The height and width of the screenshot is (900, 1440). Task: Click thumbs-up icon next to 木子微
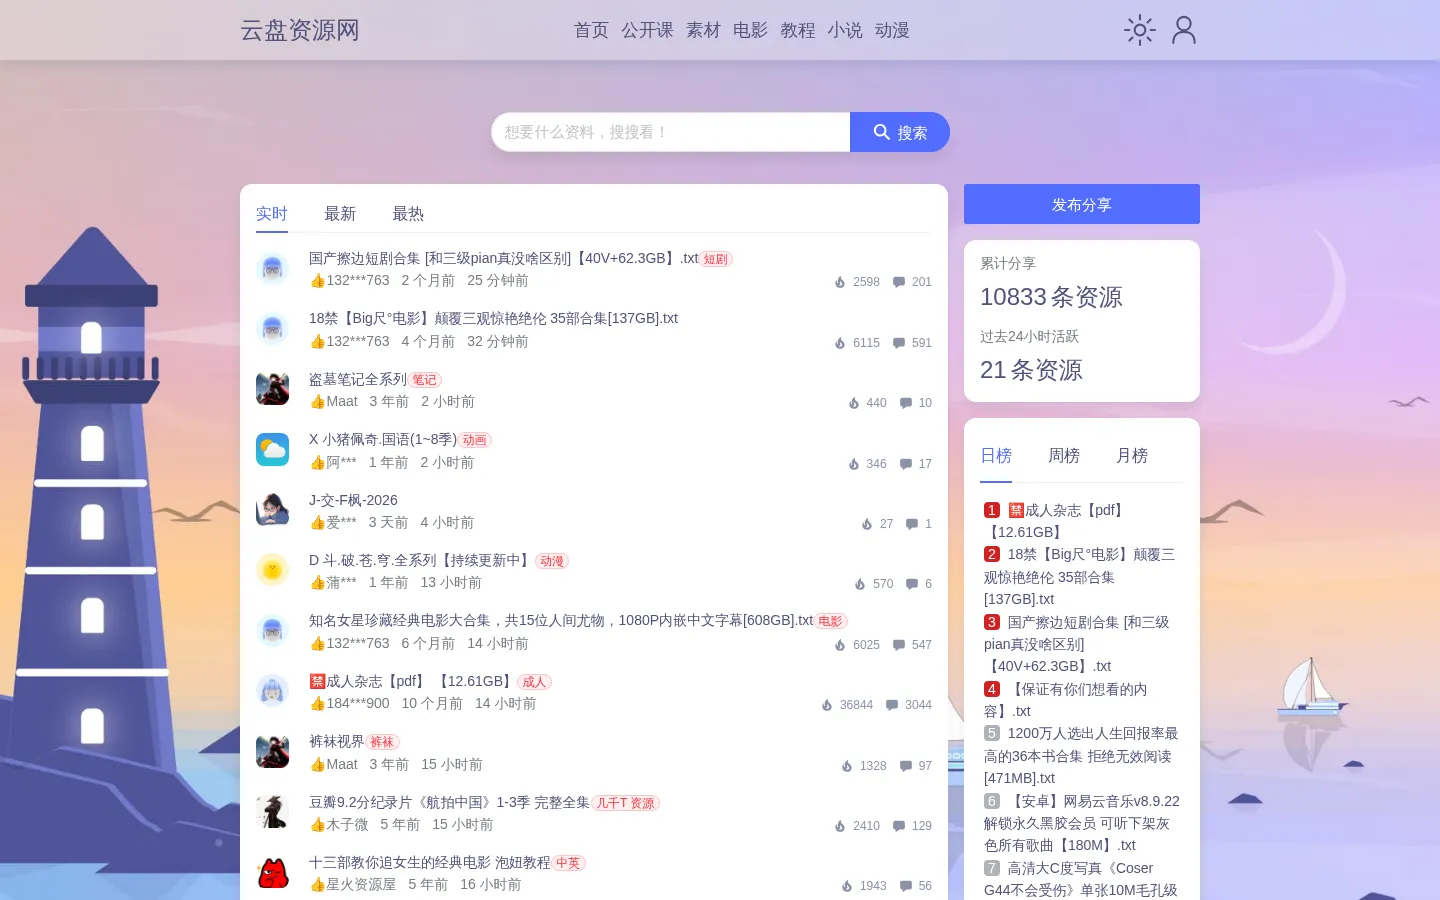coord(317,825)
